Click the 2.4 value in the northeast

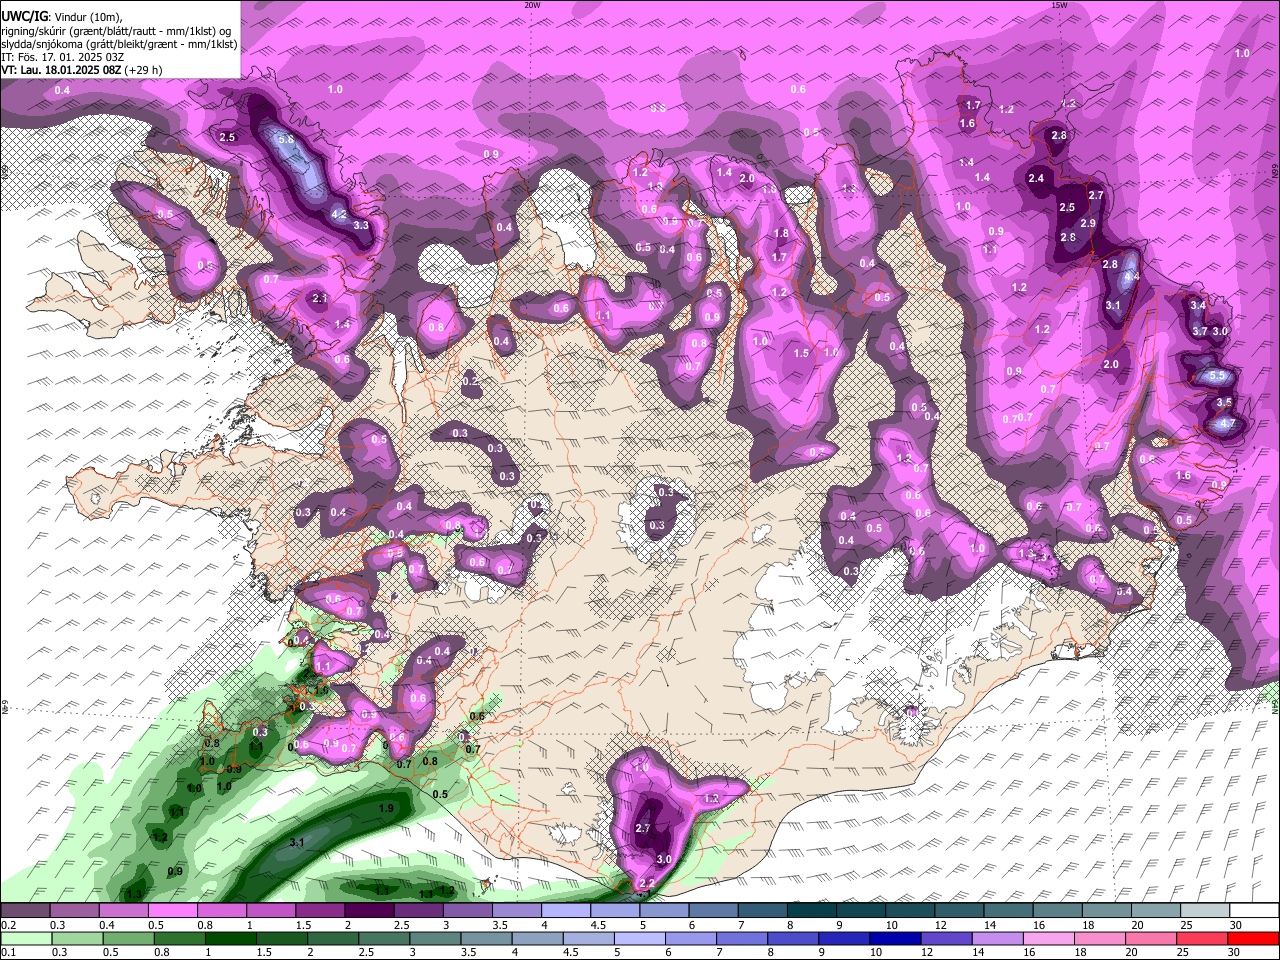pyautogui.click(x=1036, y=179)
